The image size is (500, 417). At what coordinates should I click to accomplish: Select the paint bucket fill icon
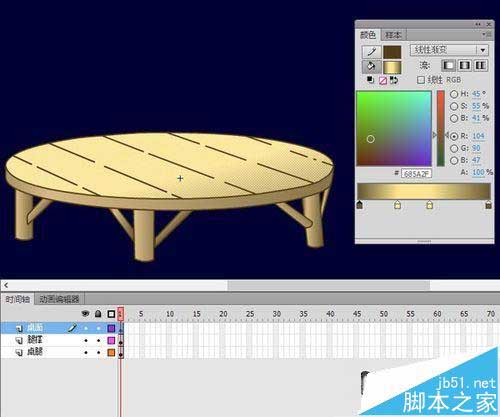coord(371,67)
